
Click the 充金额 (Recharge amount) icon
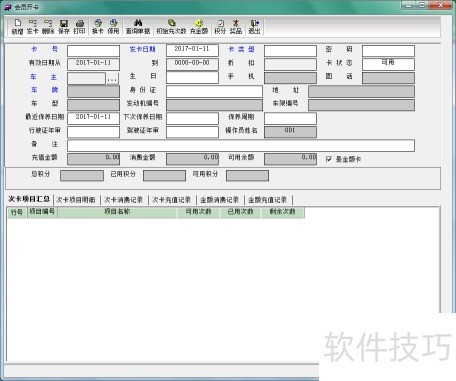tap(199, 27)
